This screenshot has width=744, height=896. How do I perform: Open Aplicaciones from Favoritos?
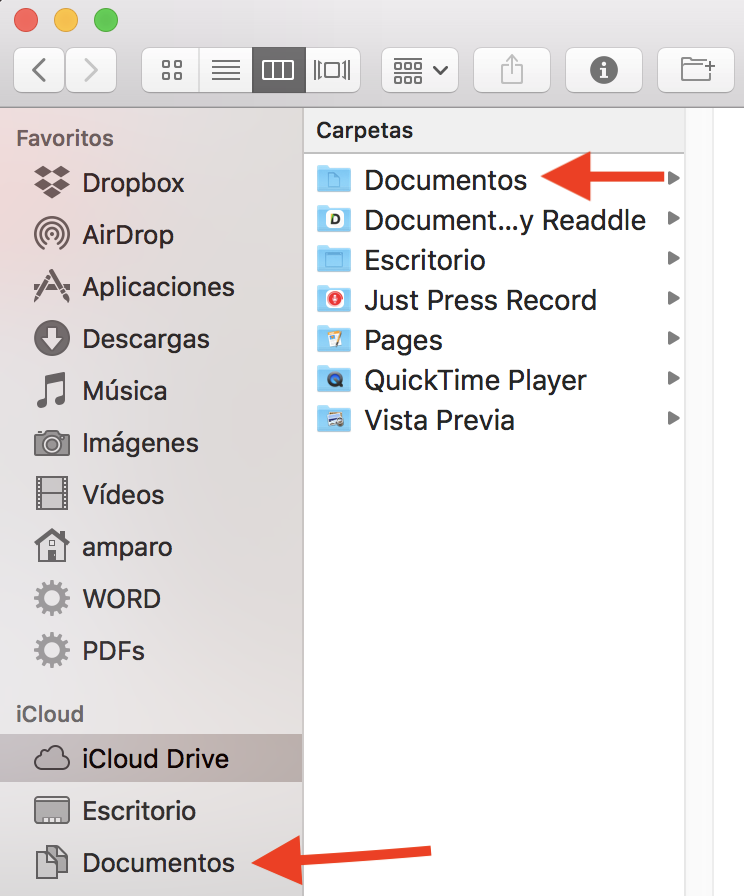pyautogui.click(x=158, y=287)
